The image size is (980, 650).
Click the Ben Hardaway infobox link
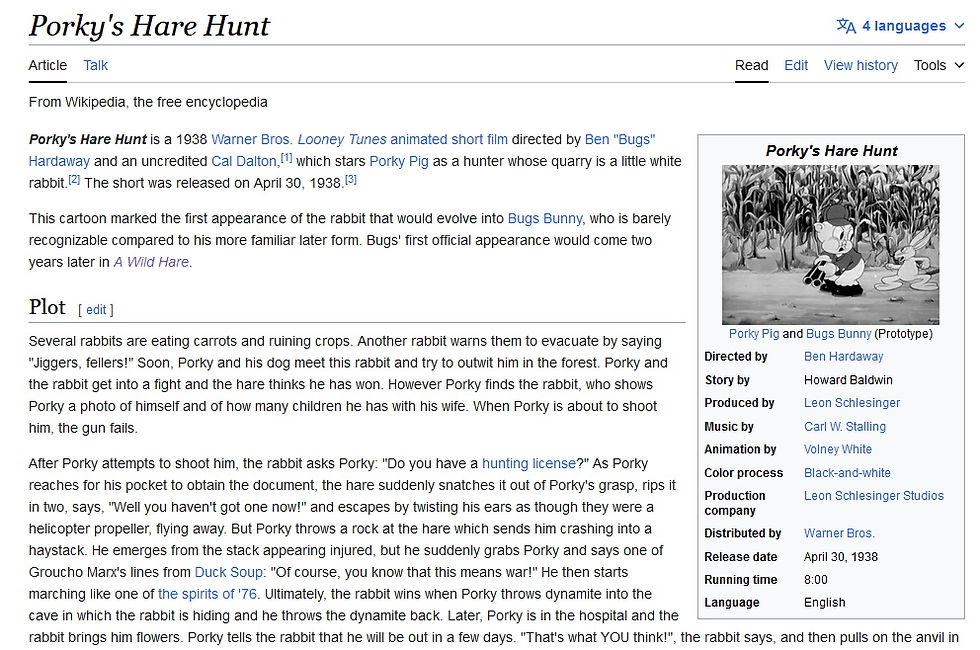click(x=843, y=356)
